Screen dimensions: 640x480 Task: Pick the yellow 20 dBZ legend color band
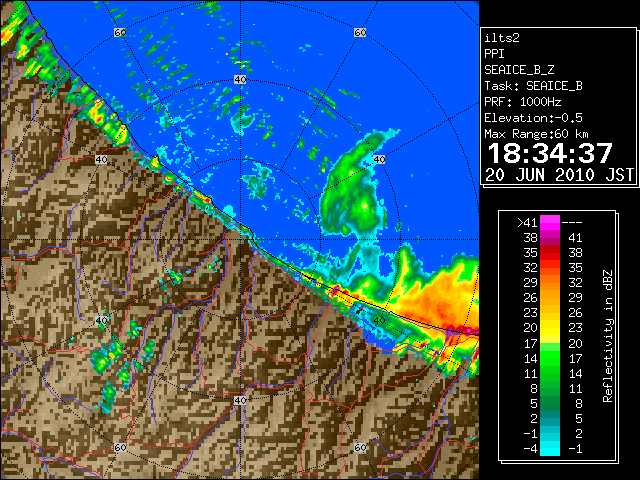coord(550,328)
